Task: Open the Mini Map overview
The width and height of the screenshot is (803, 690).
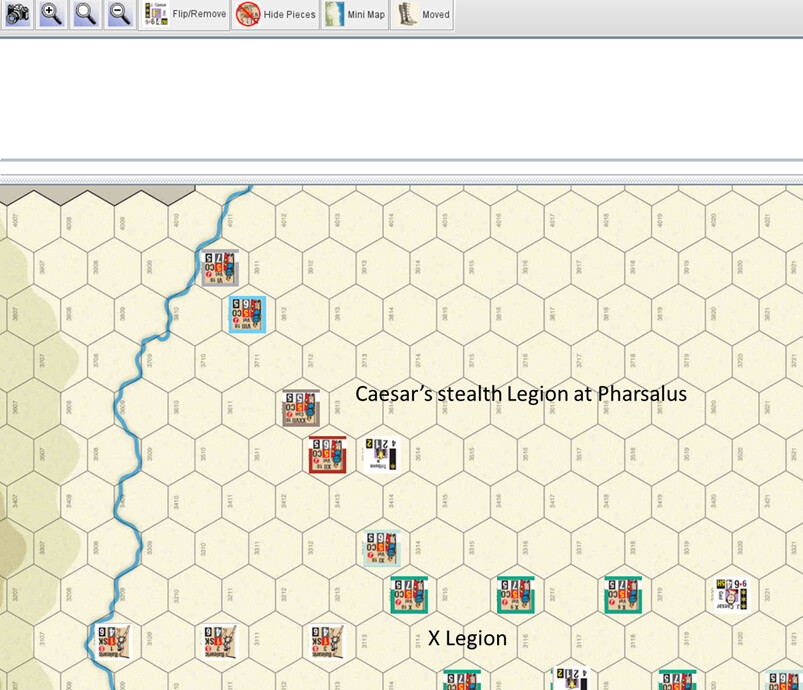Action: [x=354, y=14]
